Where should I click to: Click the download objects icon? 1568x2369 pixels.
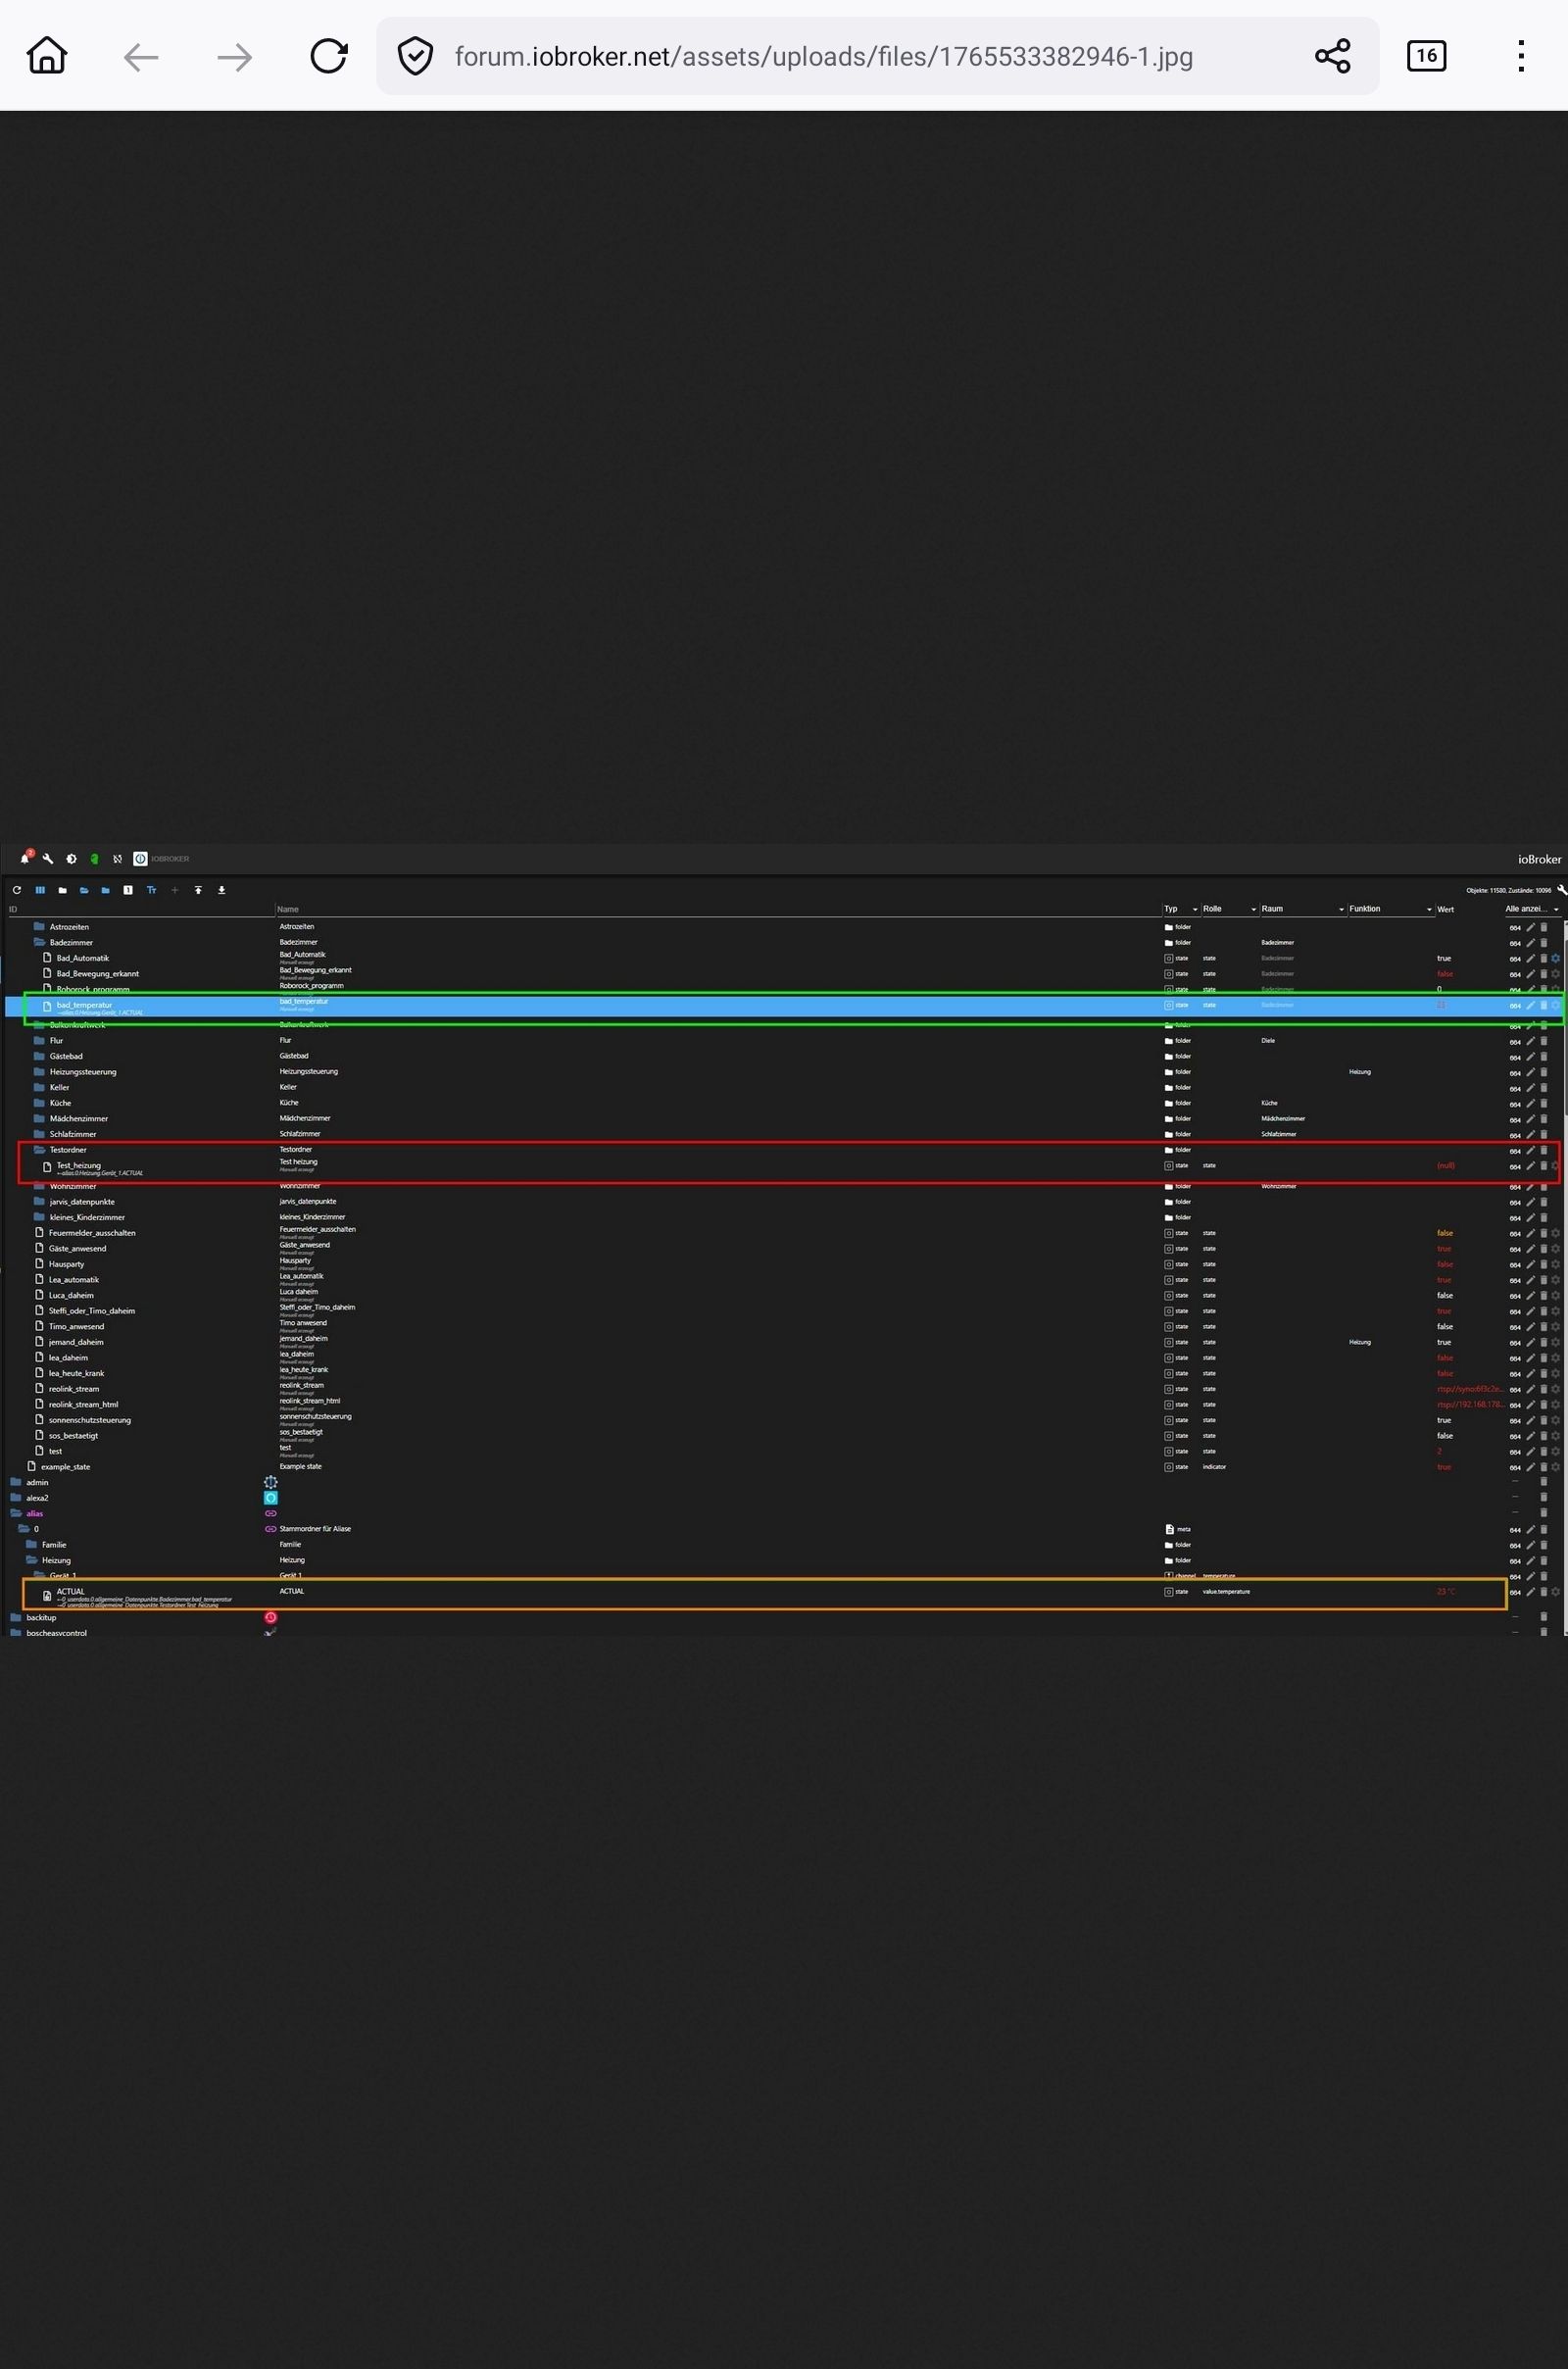(222, 890)
